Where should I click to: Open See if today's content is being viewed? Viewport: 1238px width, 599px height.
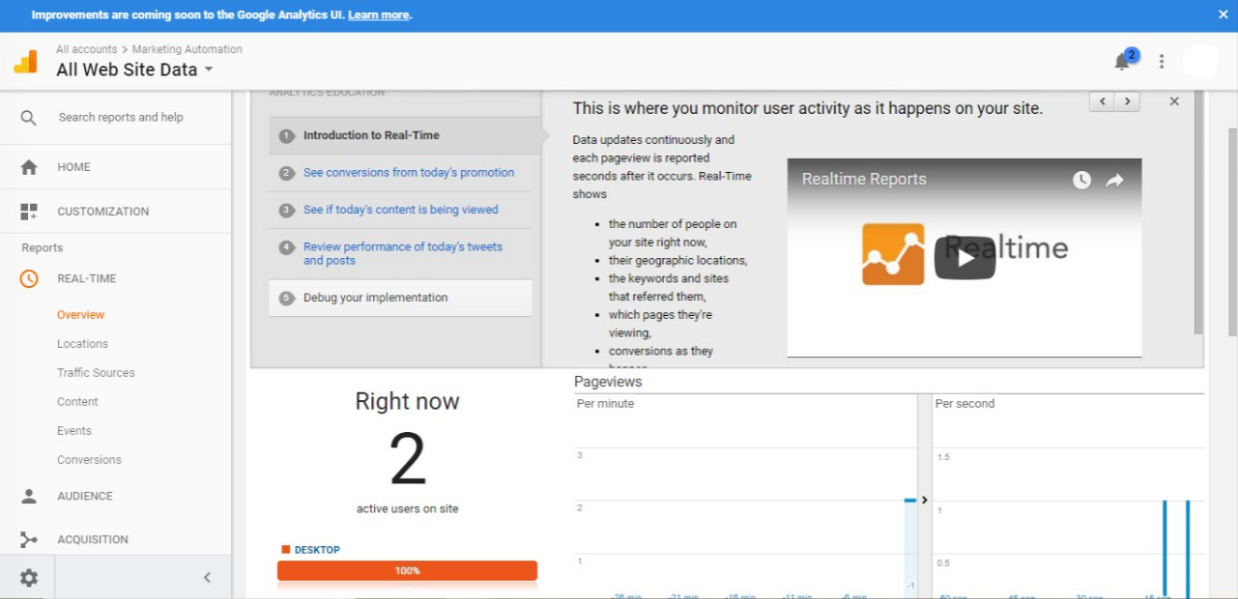pos(401,210)
